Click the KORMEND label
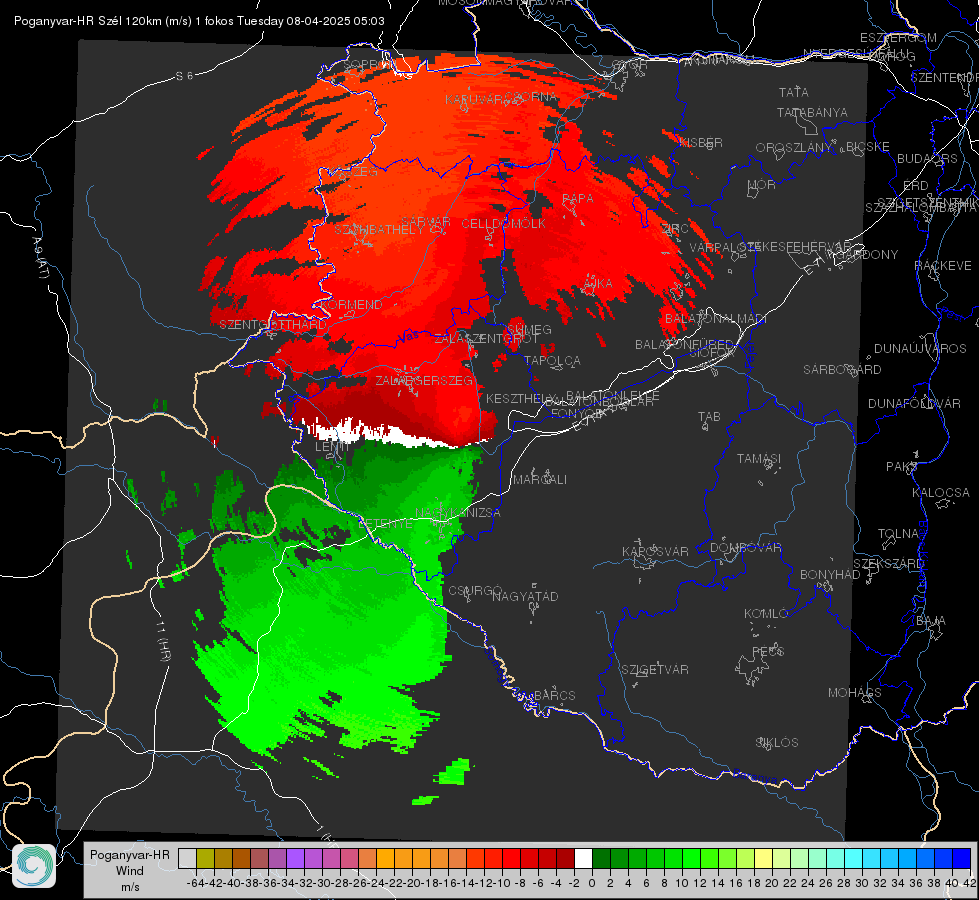The width and height of the screenshot is (979, 900). pyautogui.click(x=352, y=305)
